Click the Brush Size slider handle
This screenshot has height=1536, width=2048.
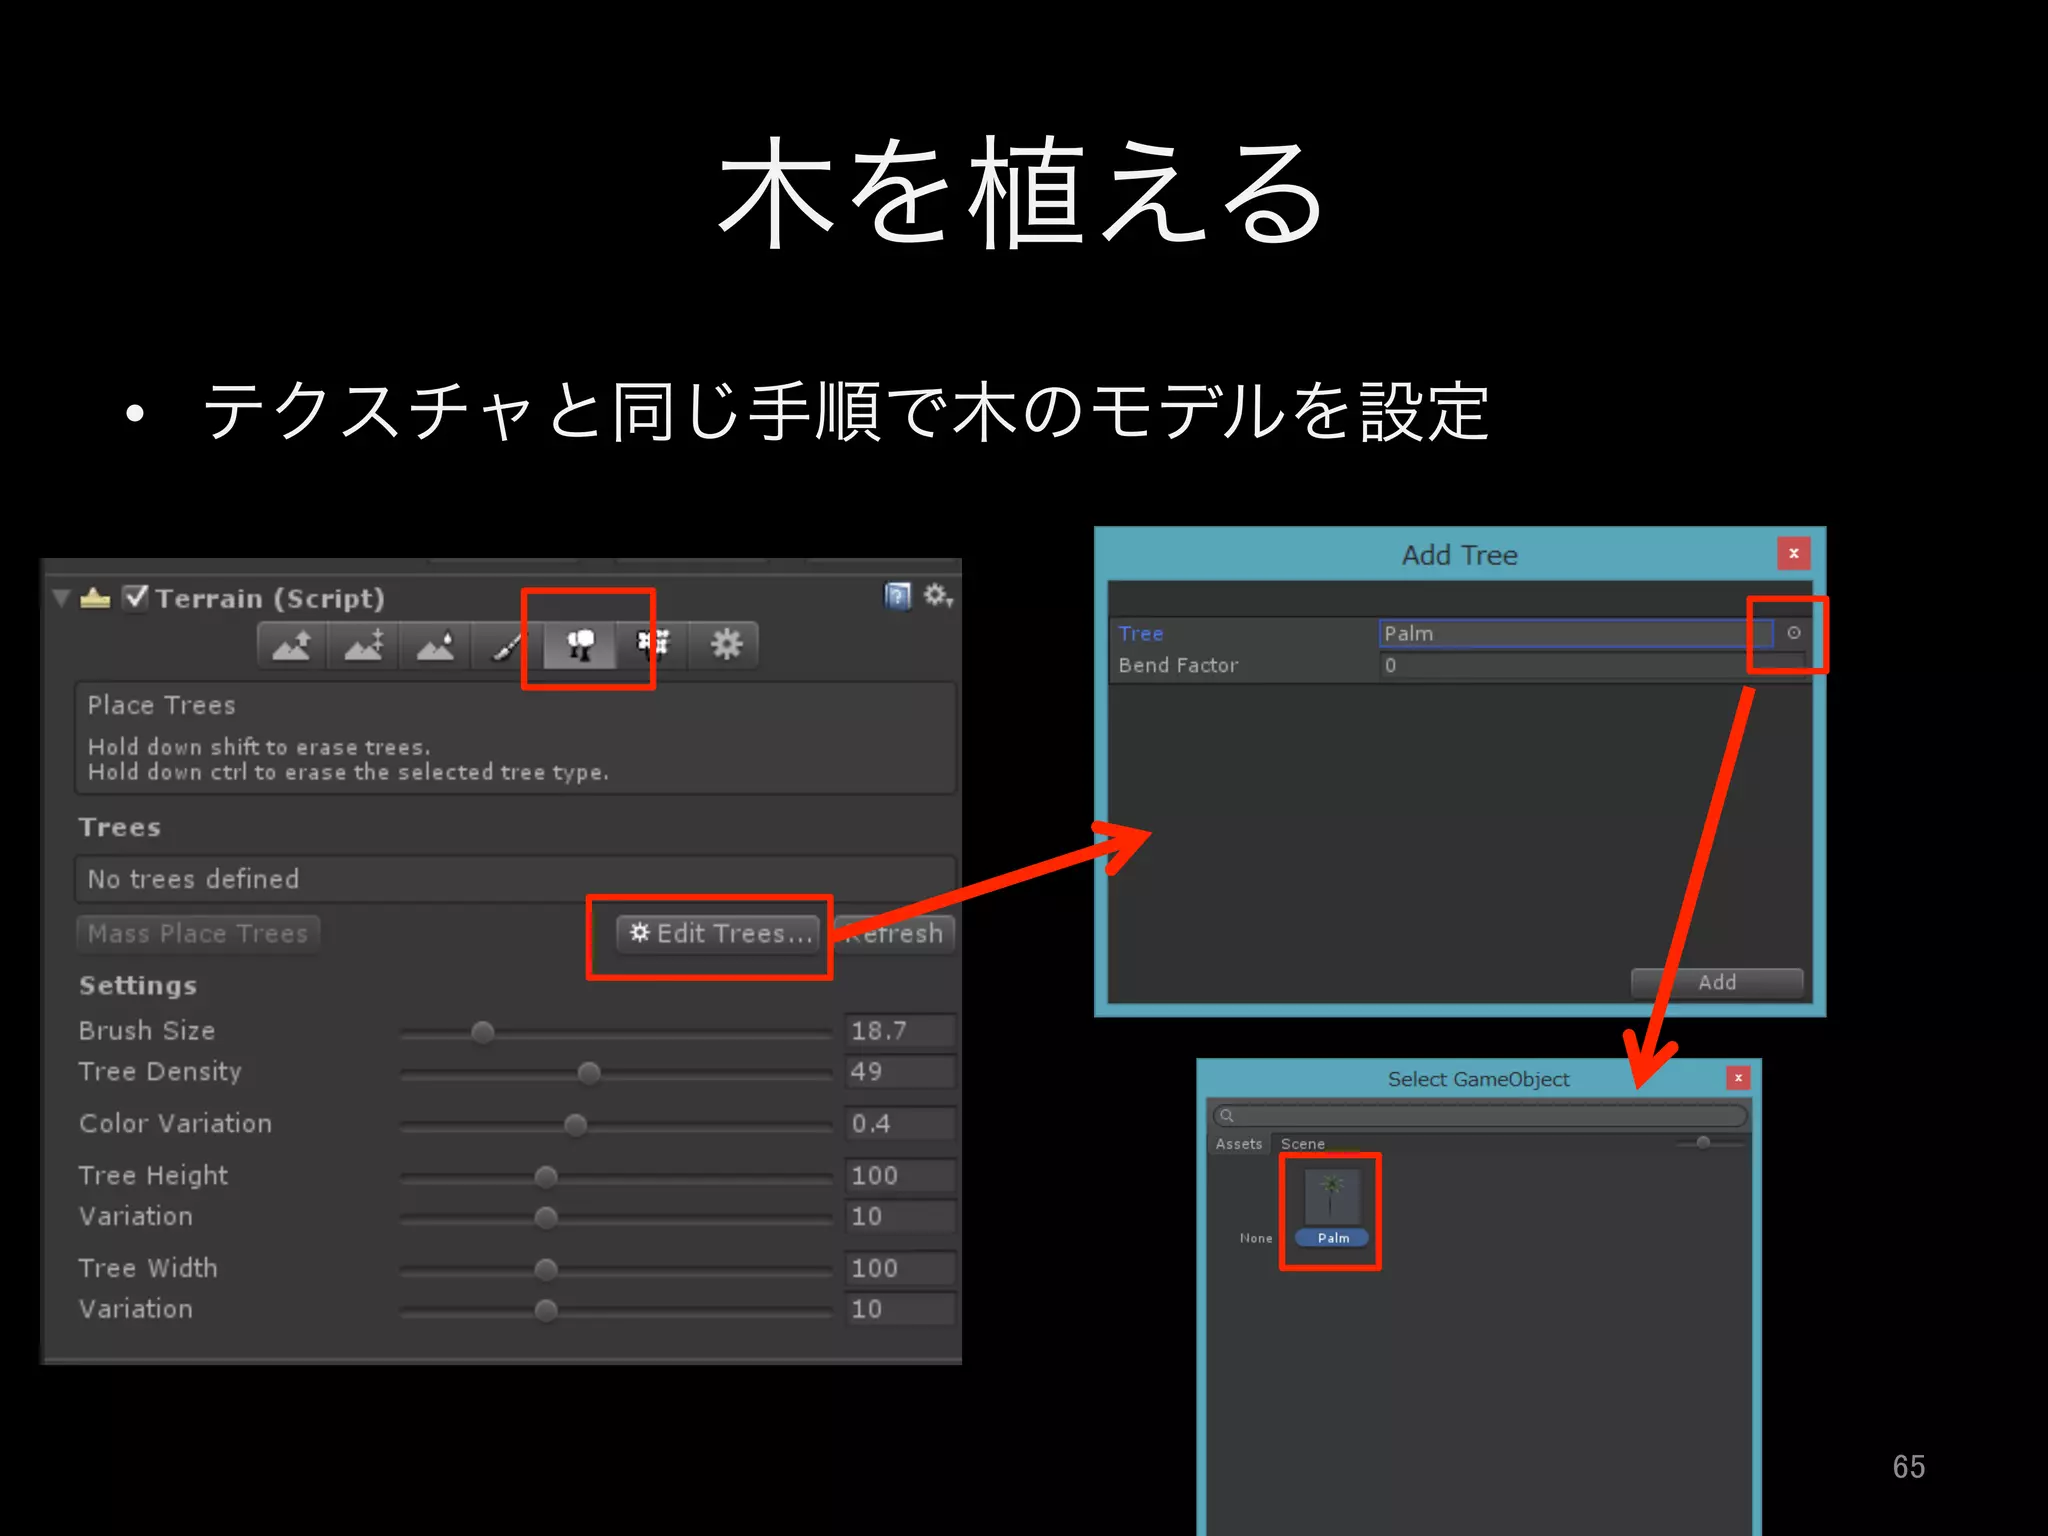click(x=483, y=1032)
